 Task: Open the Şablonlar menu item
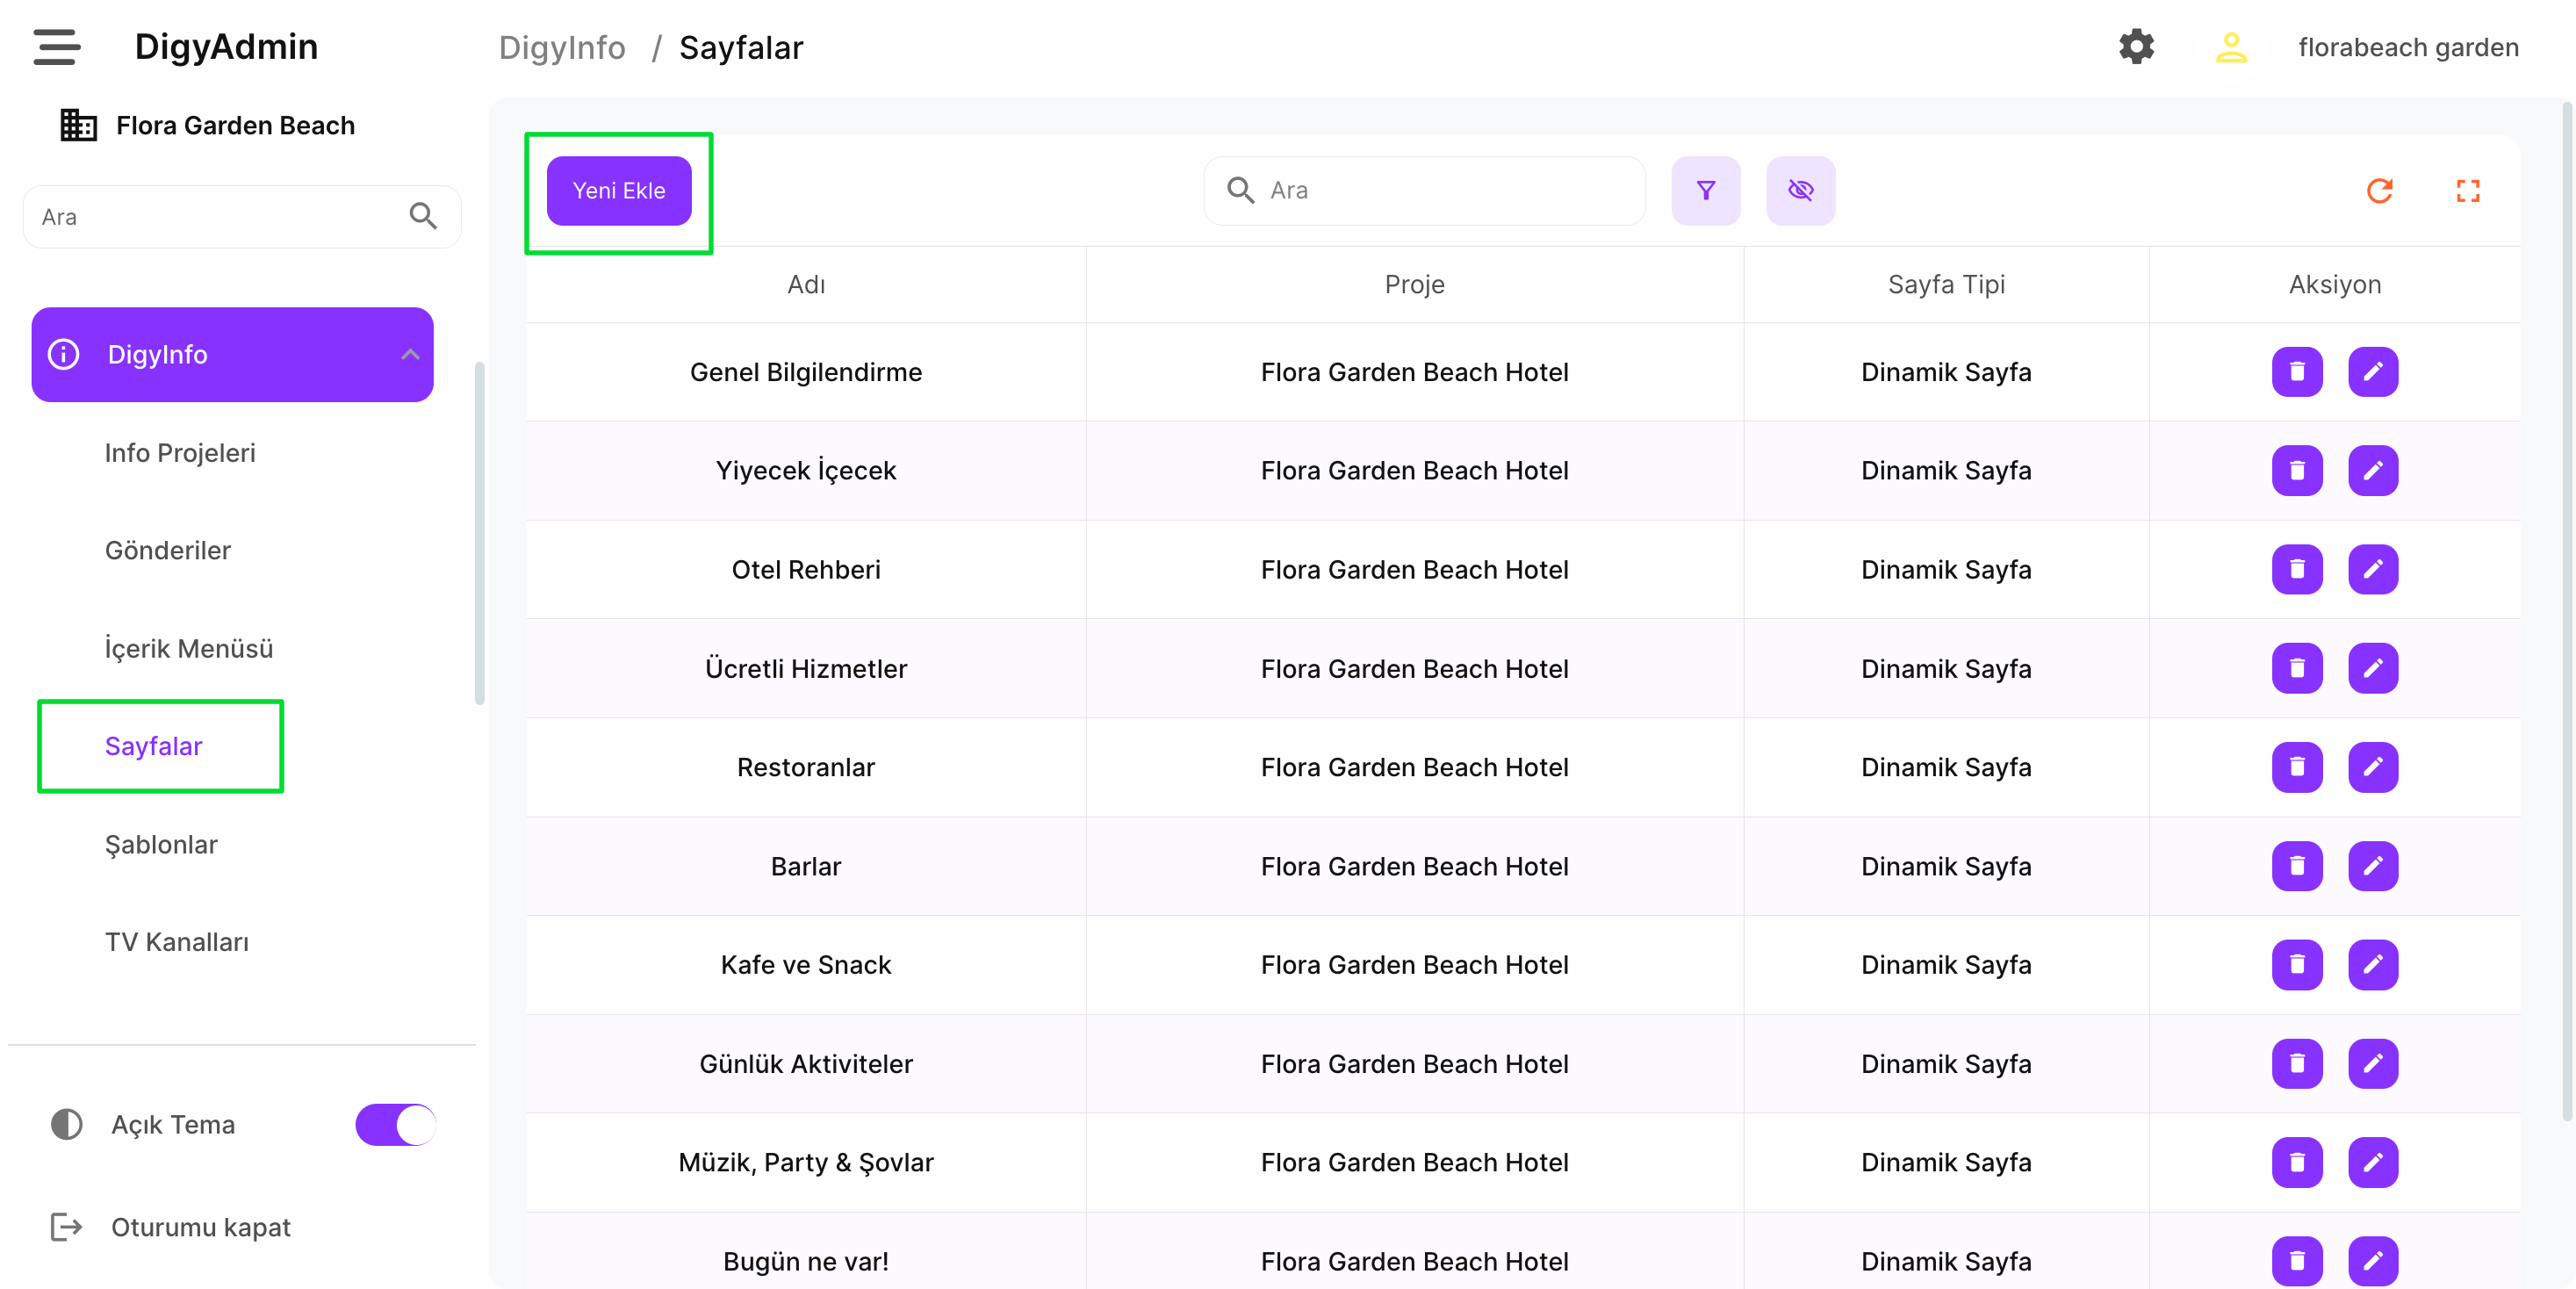[x=161, y=844]
